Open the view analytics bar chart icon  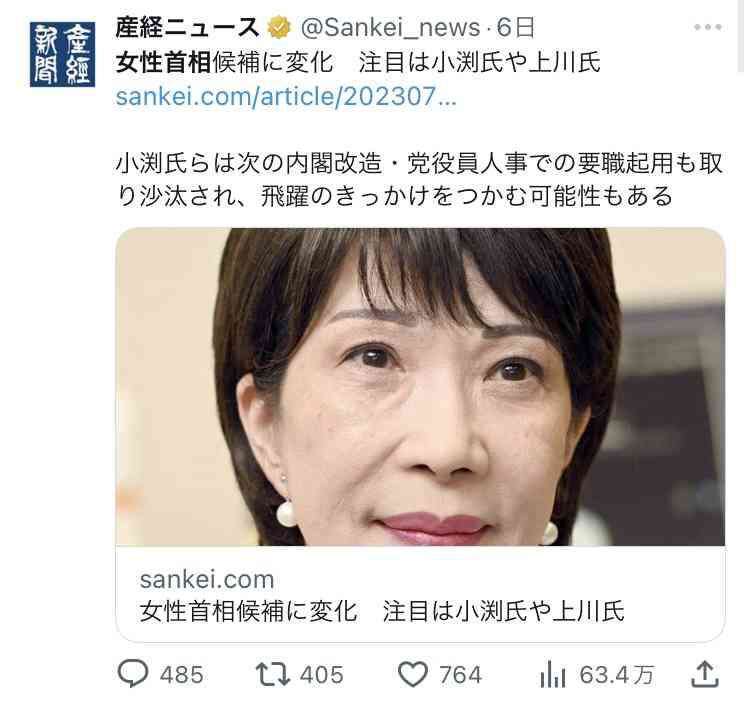coord(552,674)
